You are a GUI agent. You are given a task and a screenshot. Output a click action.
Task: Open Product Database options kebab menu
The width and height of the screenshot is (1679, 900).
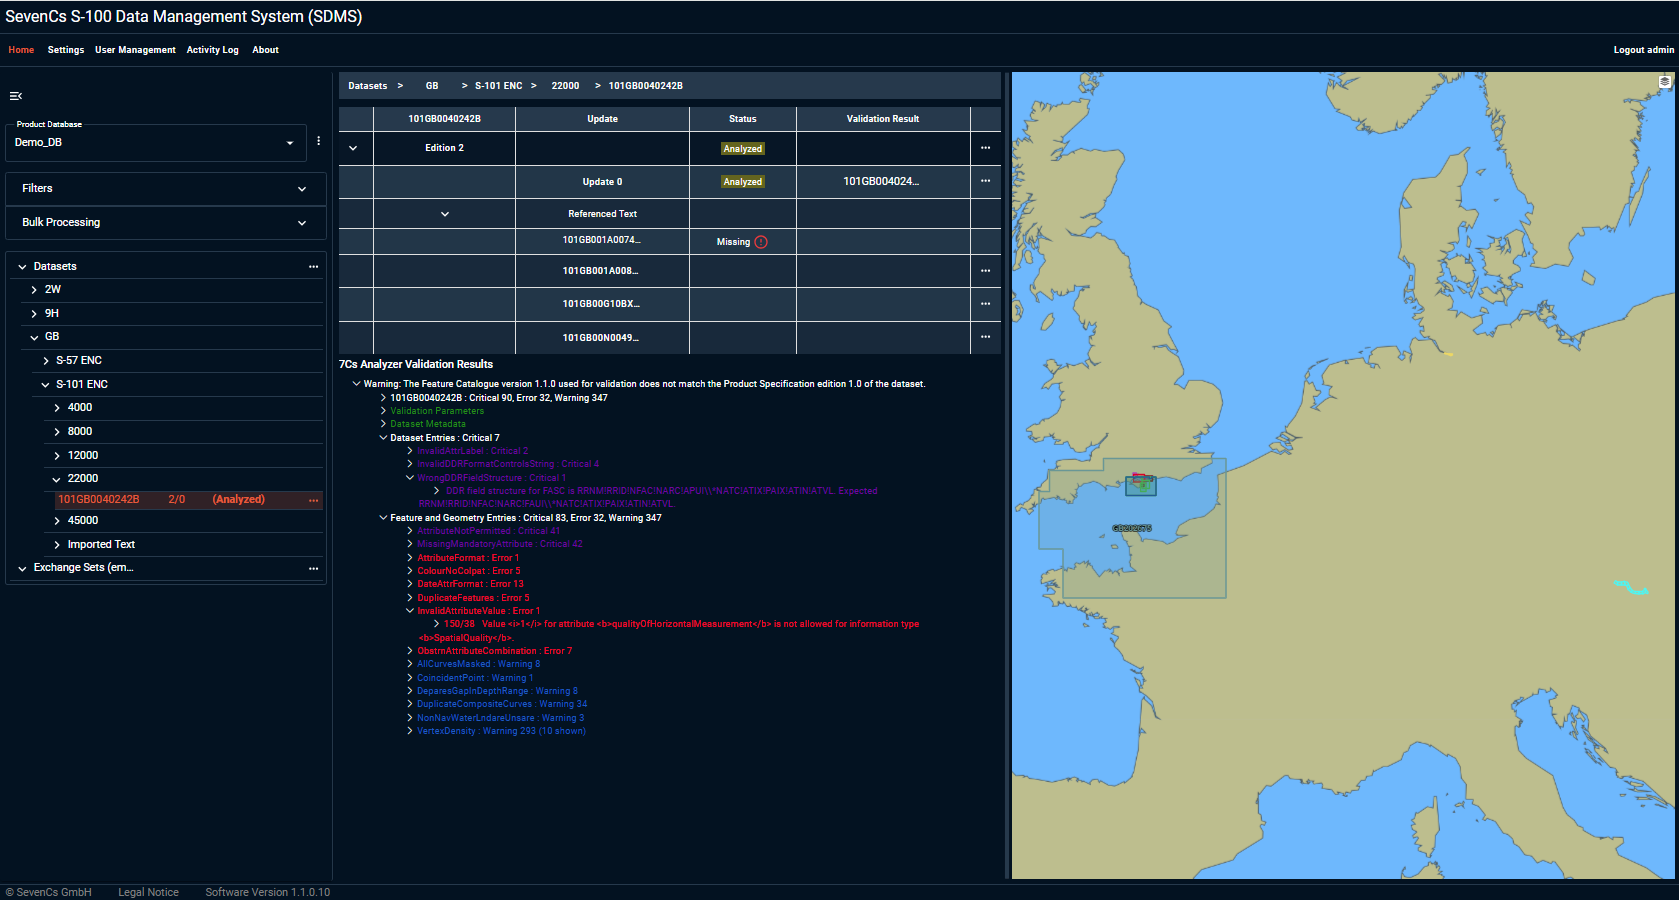pos(318,141)
